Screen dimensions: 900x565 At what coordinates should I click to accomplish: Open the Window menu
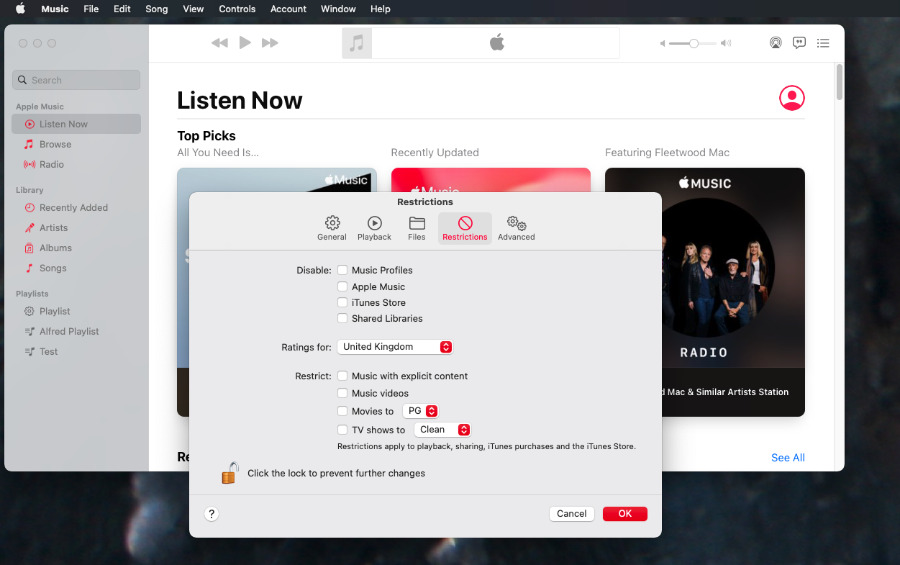pos(338,9)
